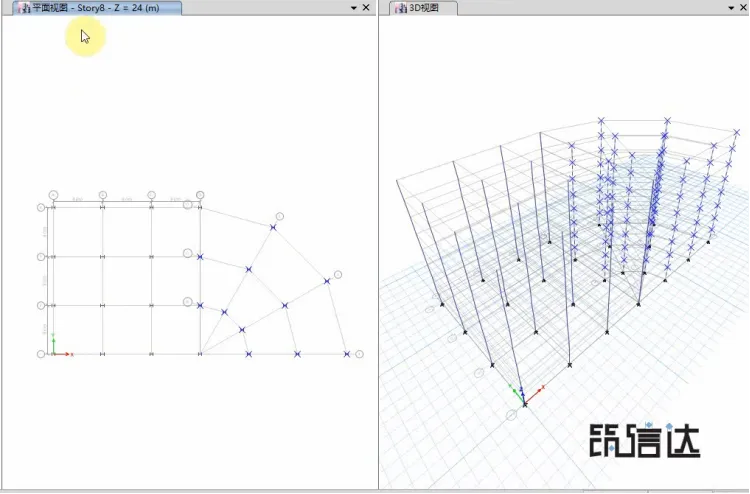750x494 pixels.
Task: Select the topmost blue joint of angled frame
Action: point(273,228)
